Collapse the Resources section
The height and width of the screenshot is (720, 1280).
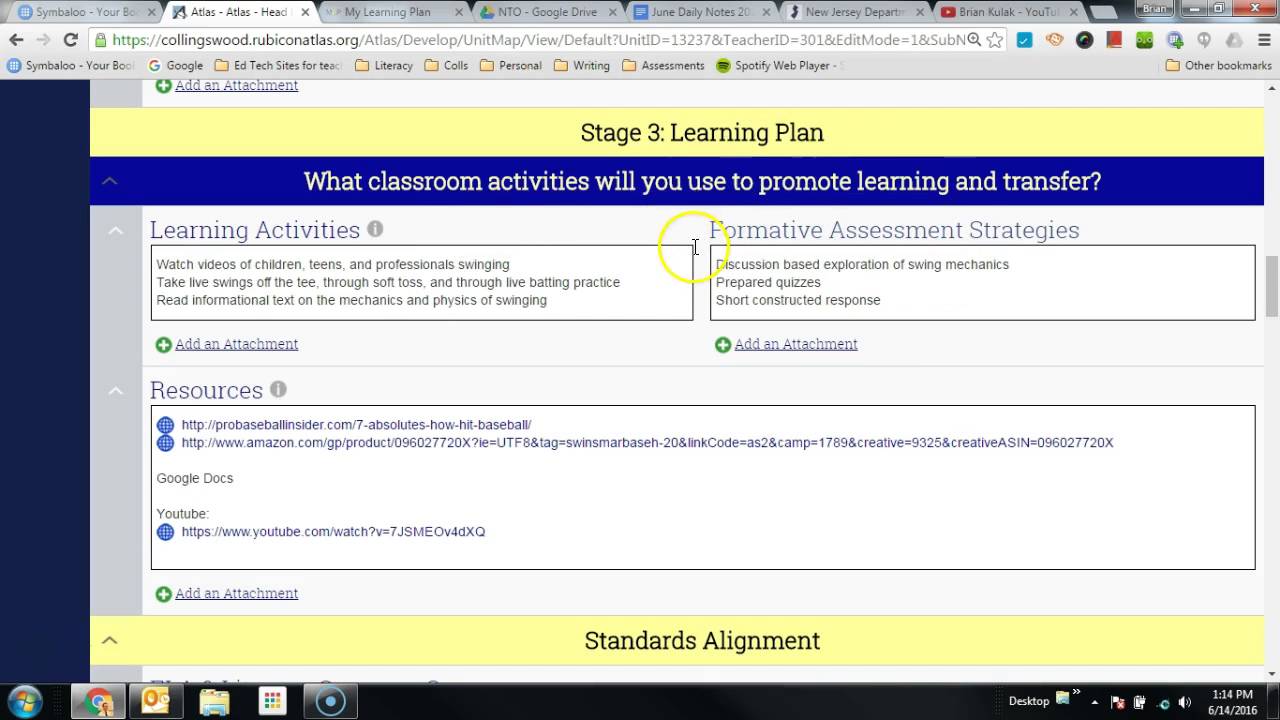116,390
